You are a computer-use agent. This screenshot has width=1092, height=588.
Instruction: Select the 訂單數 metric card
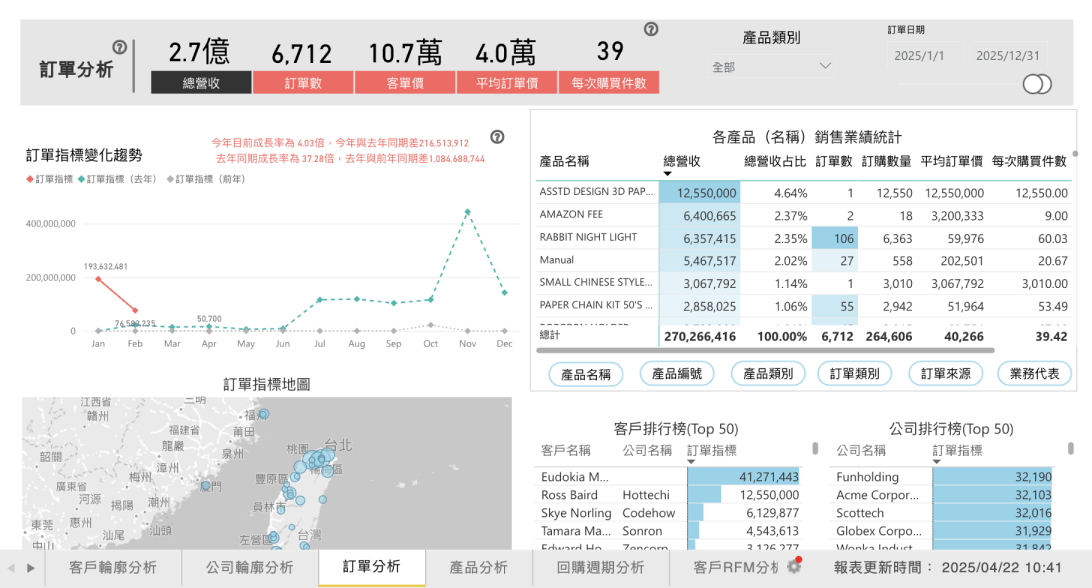(303, 64)
